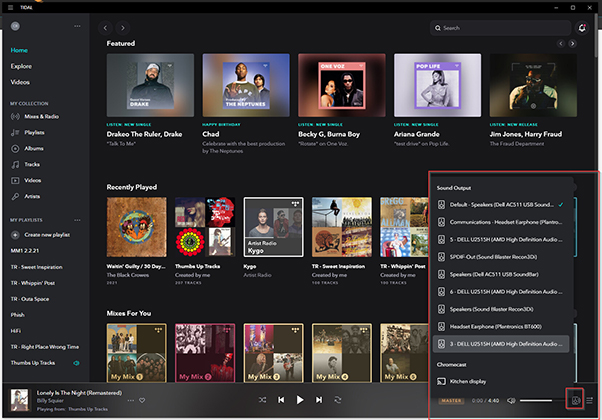Open the hamburger menu next to TIDAL
Image resolution: width=602 pixels, height=420 pixels.
(x=10, y=7)
